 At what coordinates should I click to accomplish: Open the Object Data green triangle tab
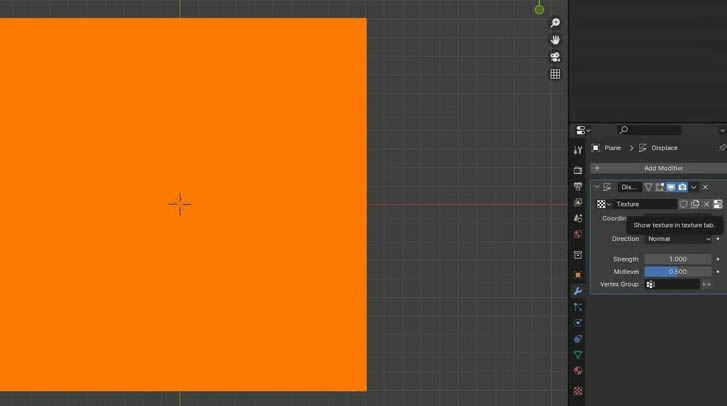[578, 355]
